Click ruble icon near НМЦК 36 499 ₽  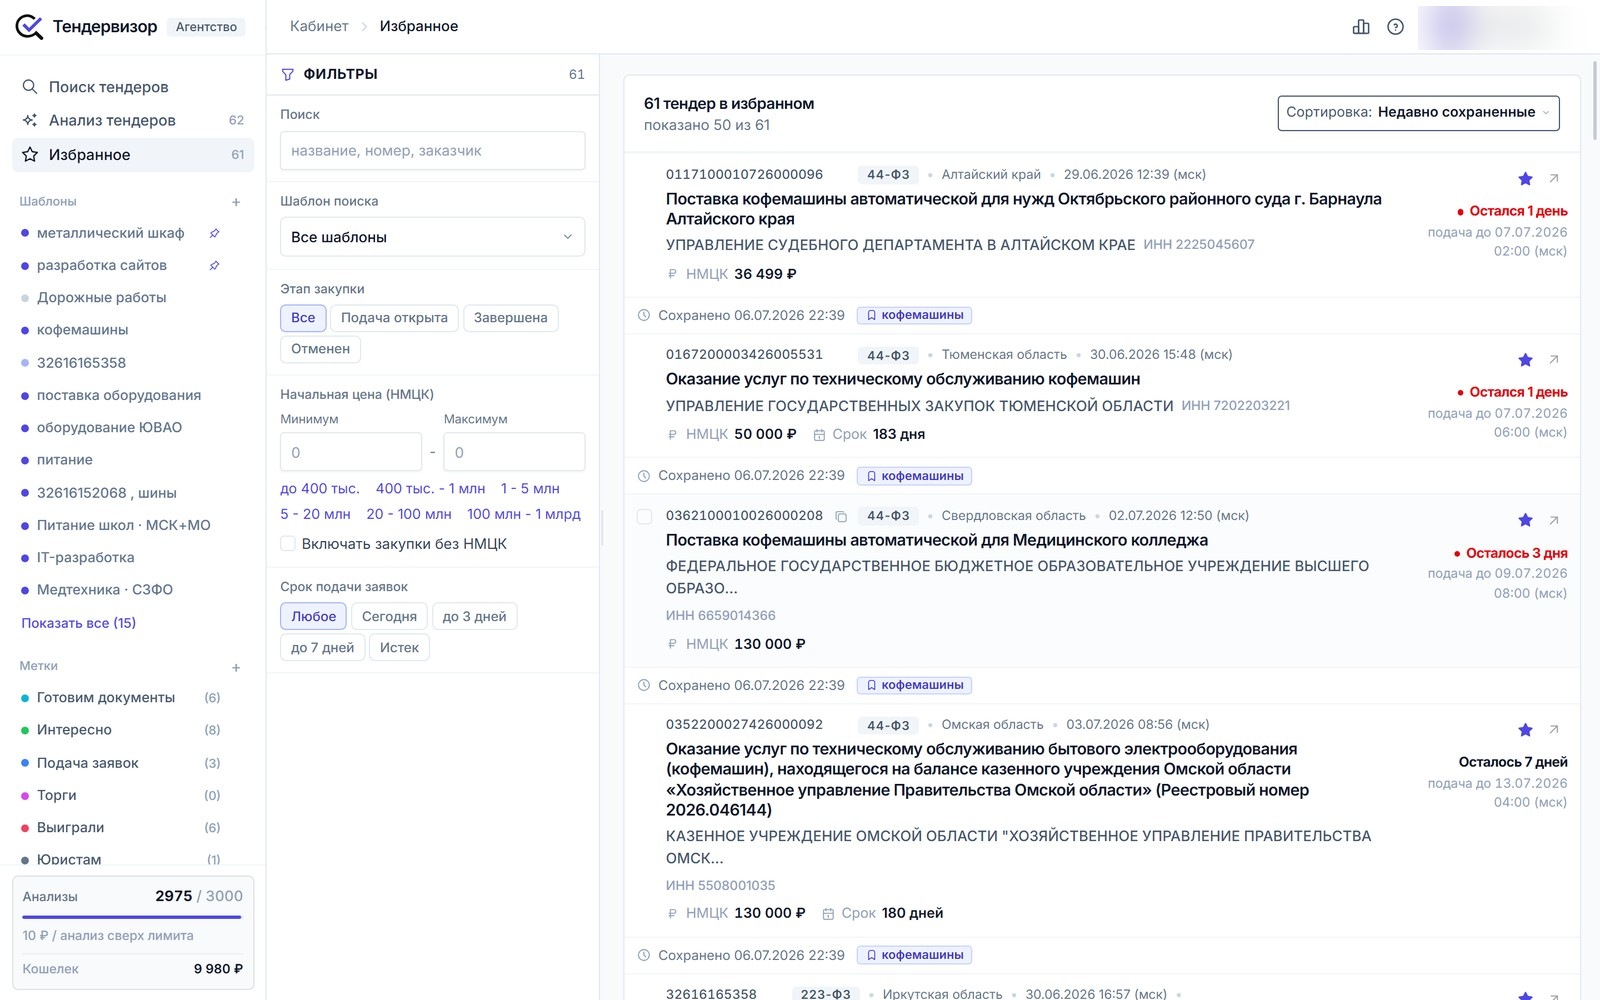[672, 274]
